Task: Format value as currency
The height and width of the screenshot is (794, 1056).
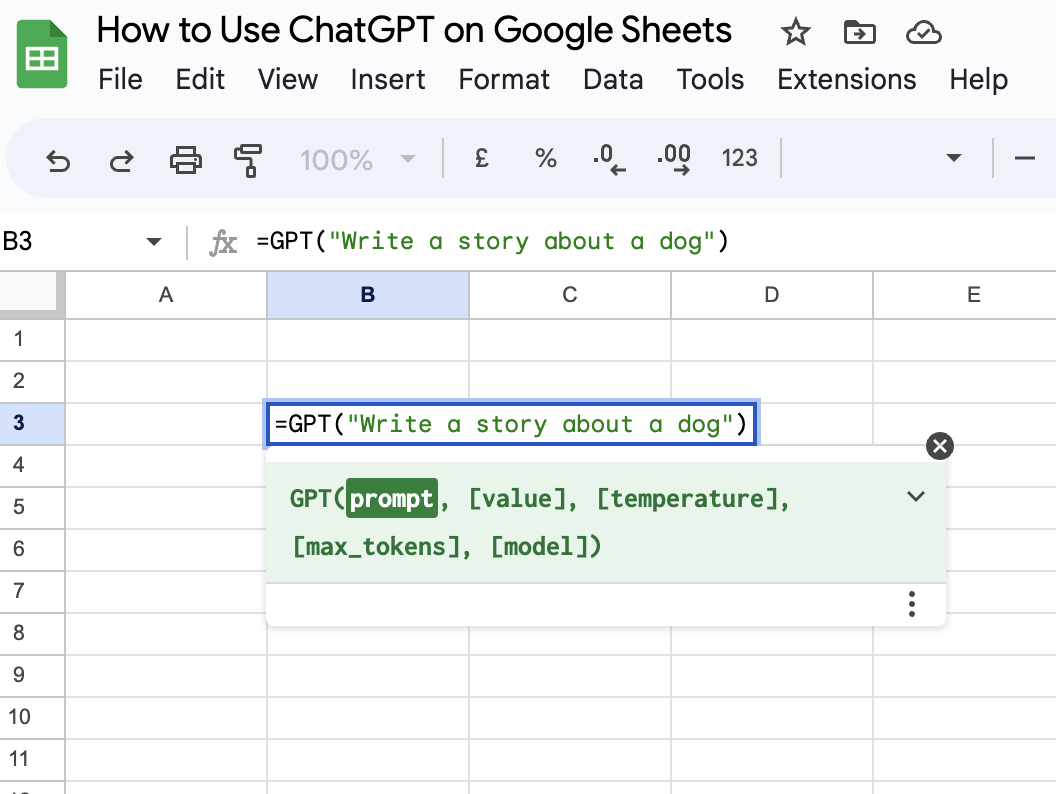Action: 481,158
